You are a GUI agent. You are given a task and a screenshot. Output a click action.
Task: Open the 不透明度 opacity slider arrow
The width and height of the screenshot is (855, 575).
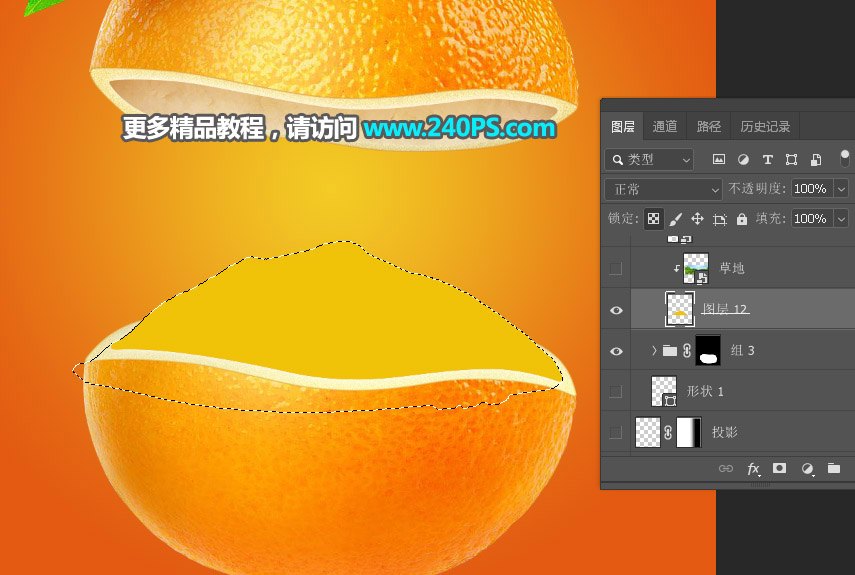pyautogui.click(x=841, y=189)
